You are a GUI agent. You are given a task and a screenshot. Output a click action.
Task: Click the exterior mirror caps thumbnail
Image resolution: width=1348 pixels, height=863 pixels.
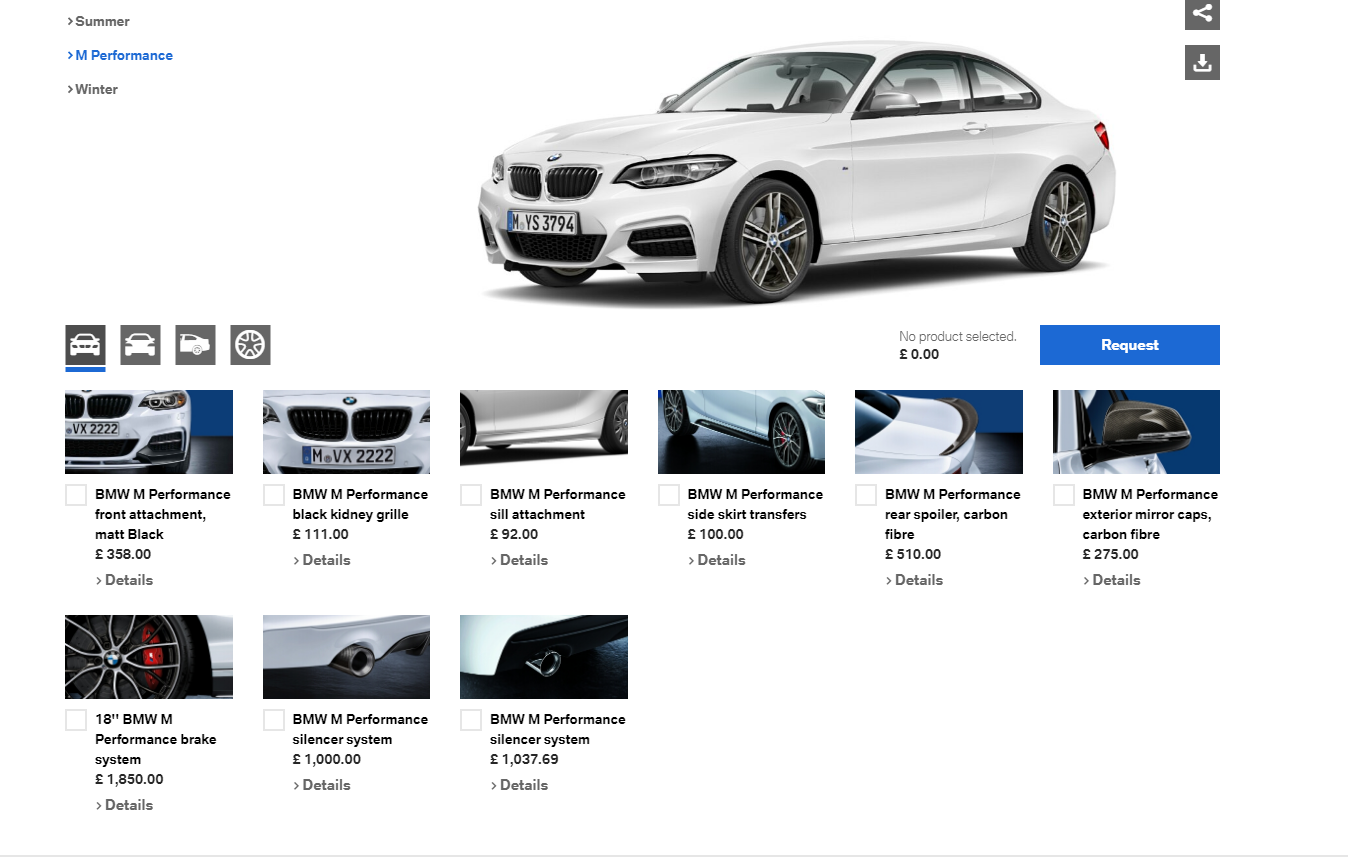[x=1136, y=432]
